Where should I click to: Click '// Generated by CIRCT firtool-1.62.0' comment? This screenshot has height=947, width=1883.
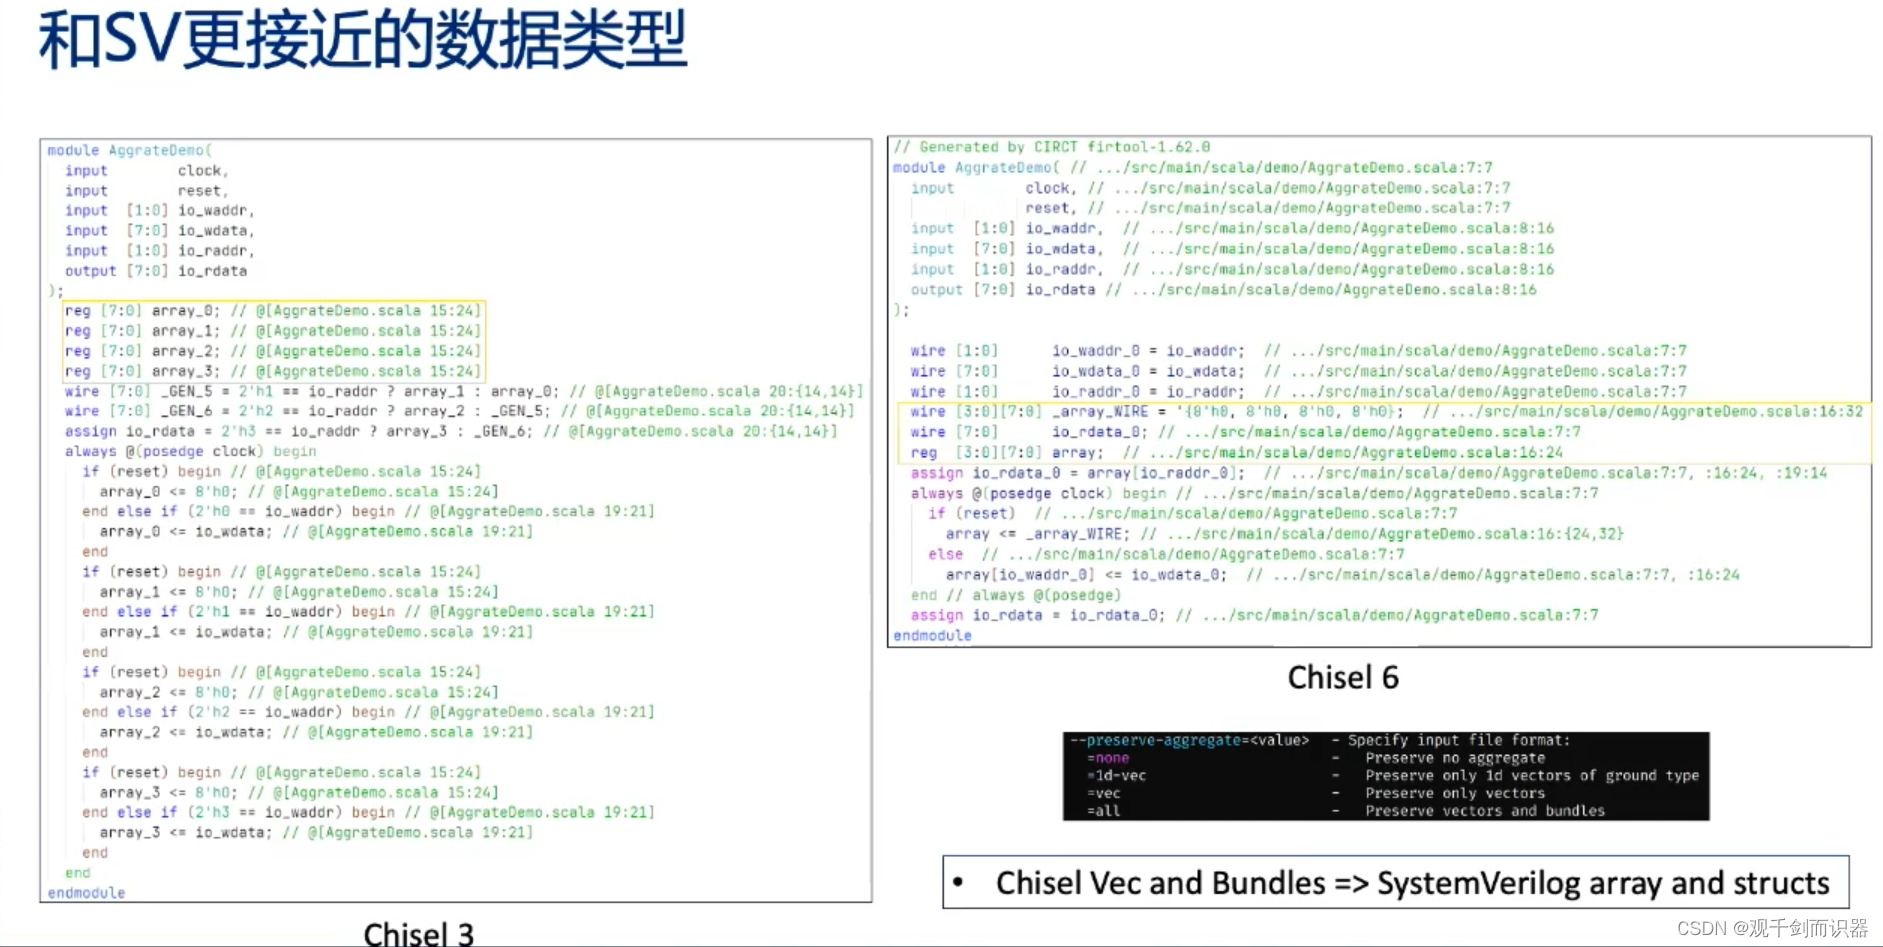coord(1052,147)
